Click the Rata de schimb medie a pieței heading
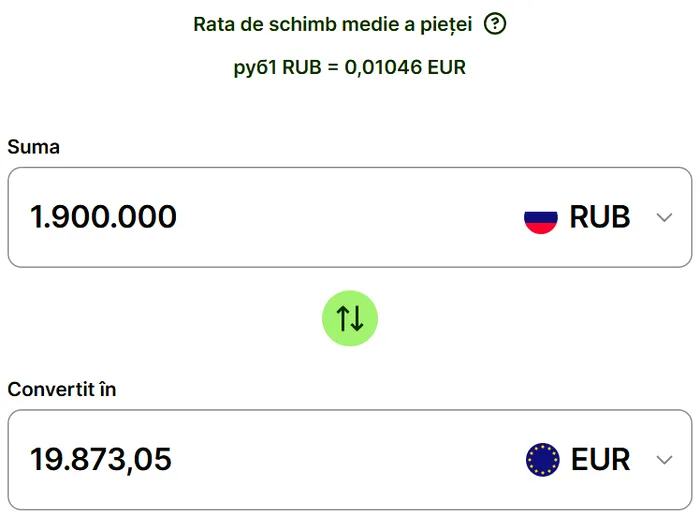The height and width of the screenshot is (531, 700). point(333,24)
